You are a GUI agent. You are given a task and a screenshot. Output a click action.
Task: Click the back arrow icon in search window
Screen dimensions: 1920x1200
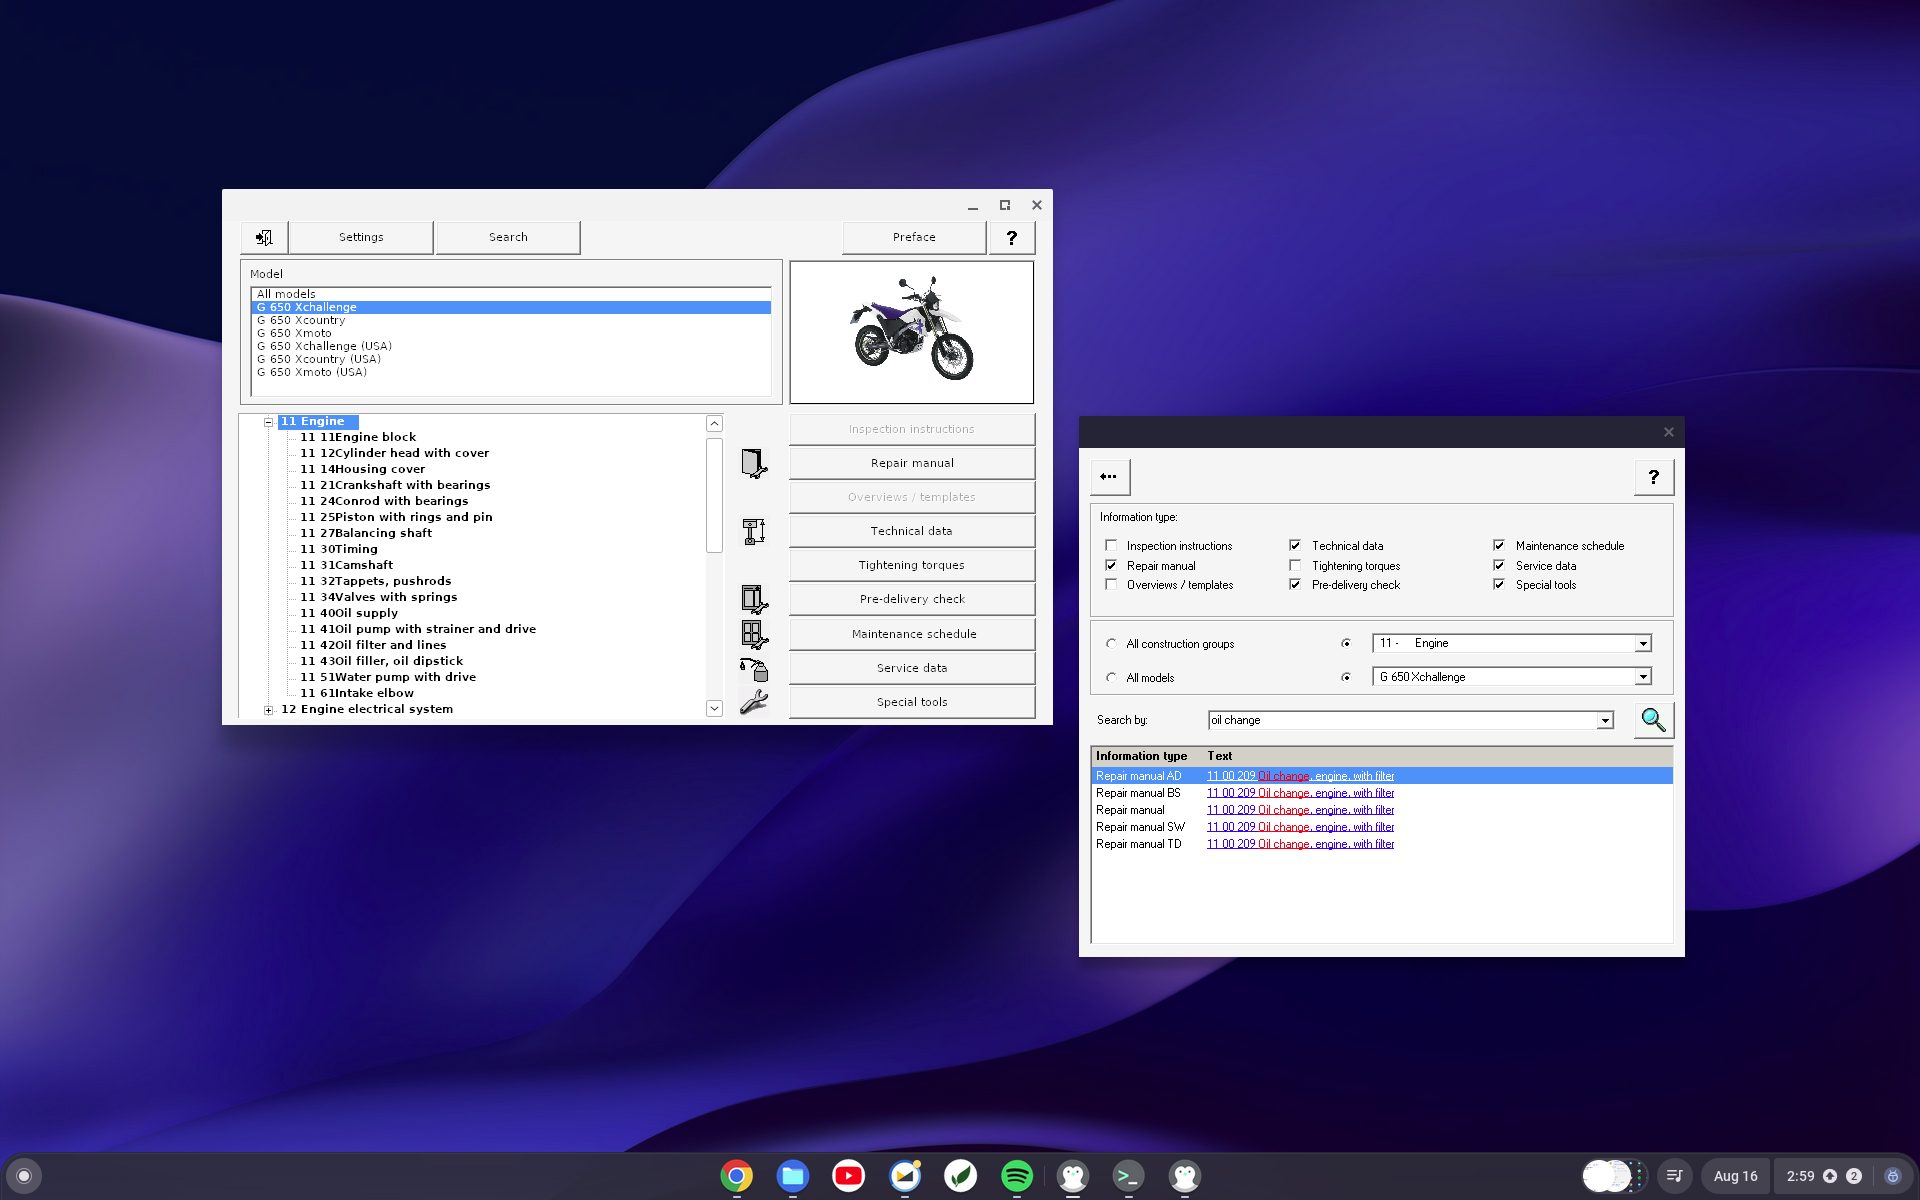[x=1109, y=477]
